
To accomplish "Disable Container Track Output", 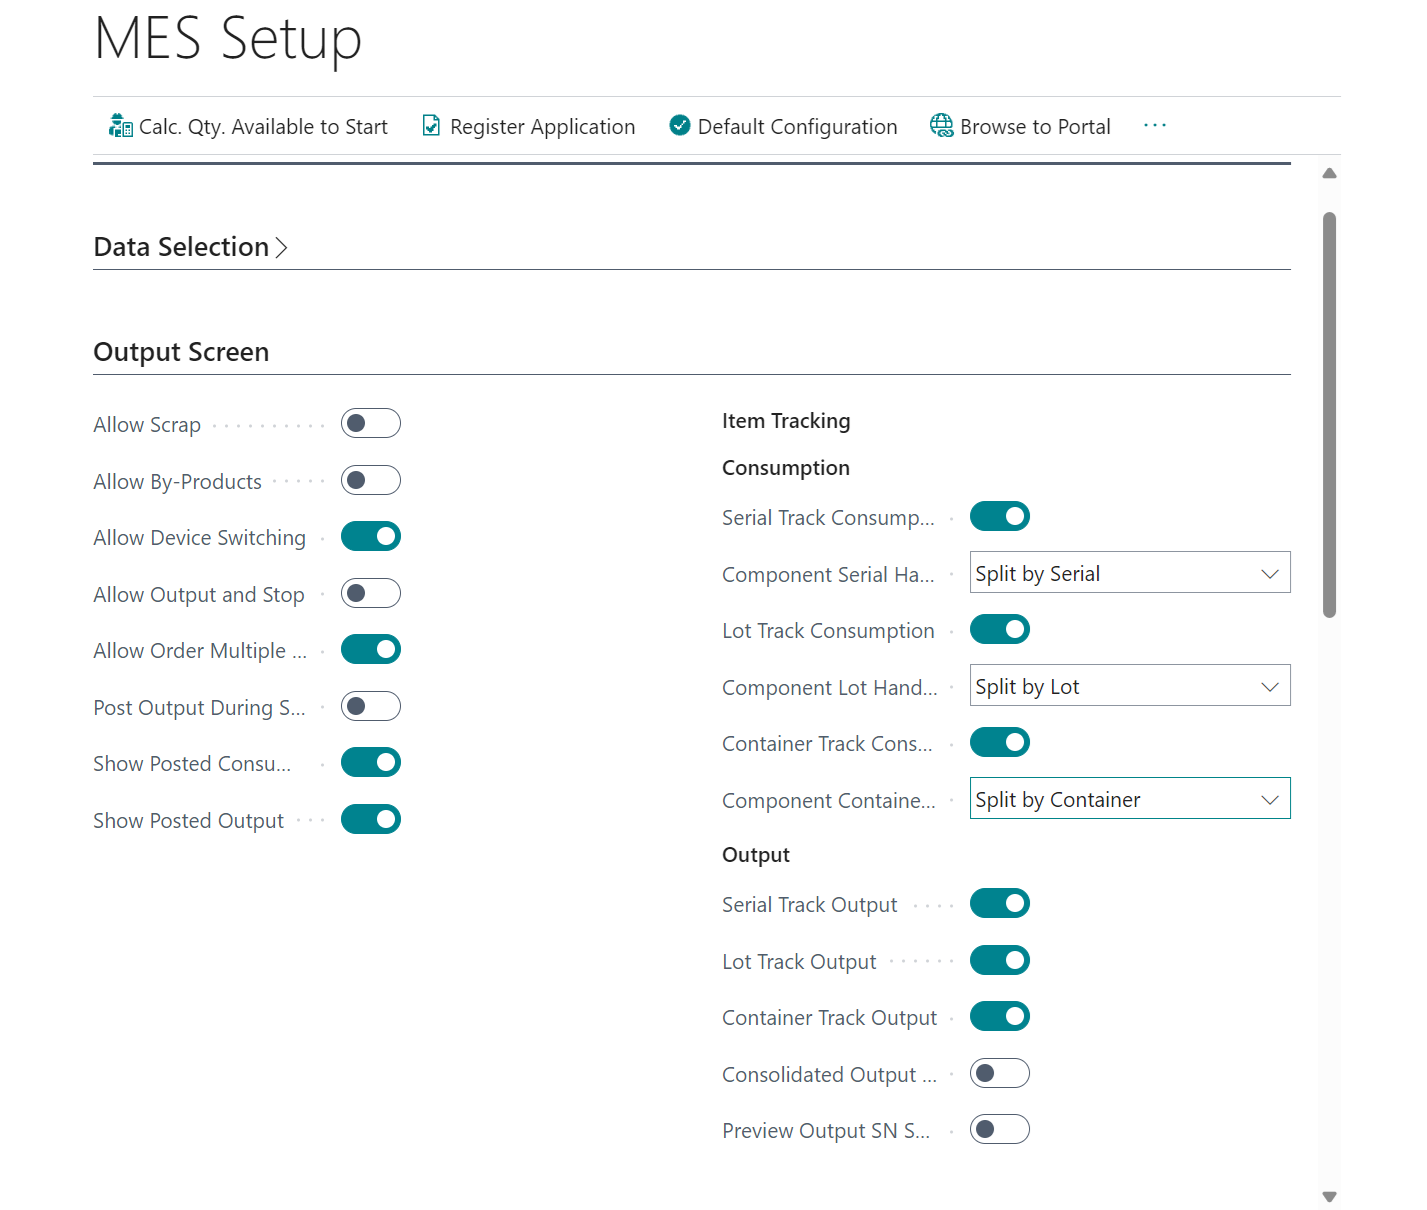I will (1000, 1016).
